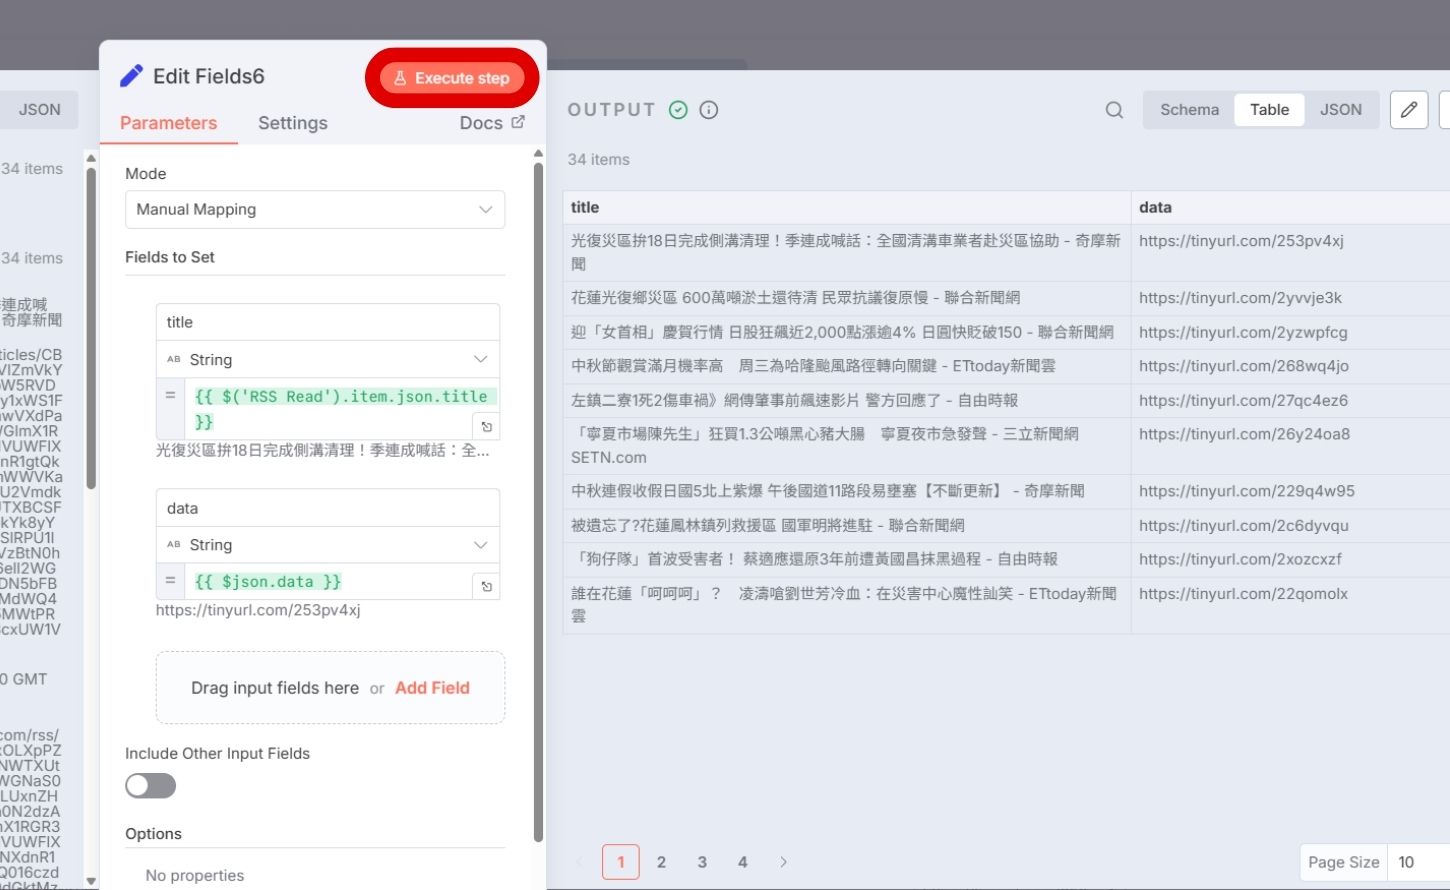Click the equals icon on the title expression
Image resolution: width=1450 pixels, height=890 pixels.
(x=170, y=396)
